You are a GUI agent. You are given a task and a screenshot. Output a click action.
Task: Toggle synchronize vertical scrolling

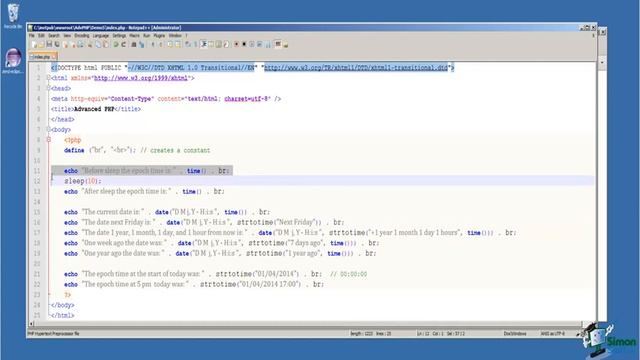170,44
